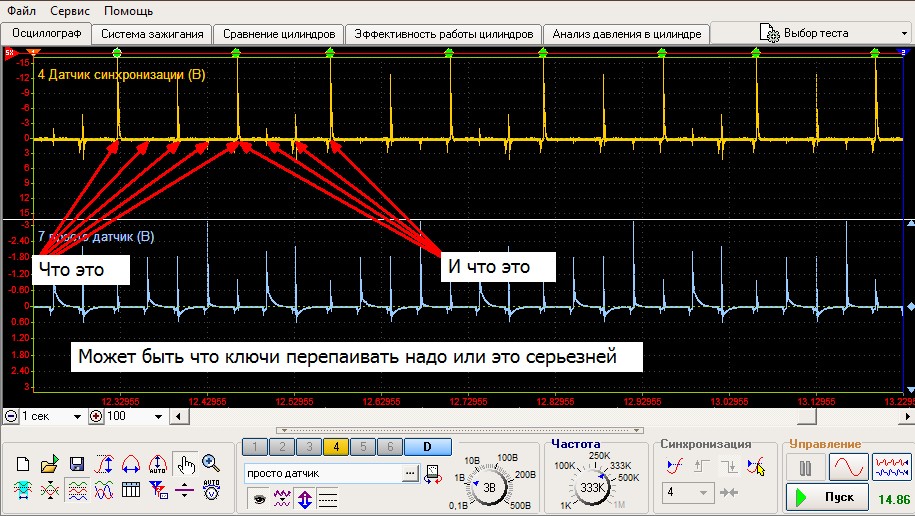Click the new blank document icon

click(23, 464)
